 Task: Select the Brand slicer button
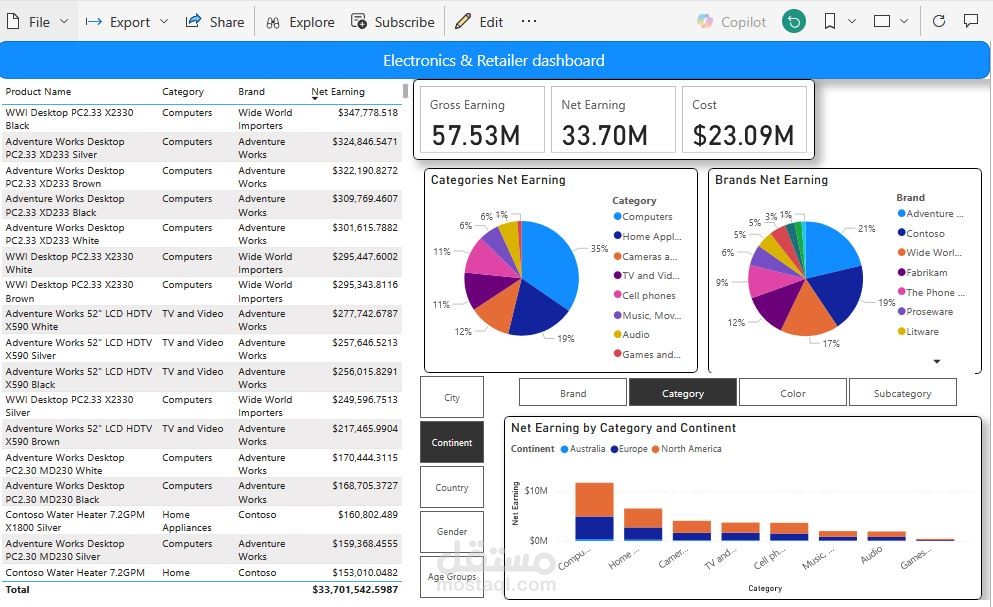pyautogui.click(x=572, y=393)
